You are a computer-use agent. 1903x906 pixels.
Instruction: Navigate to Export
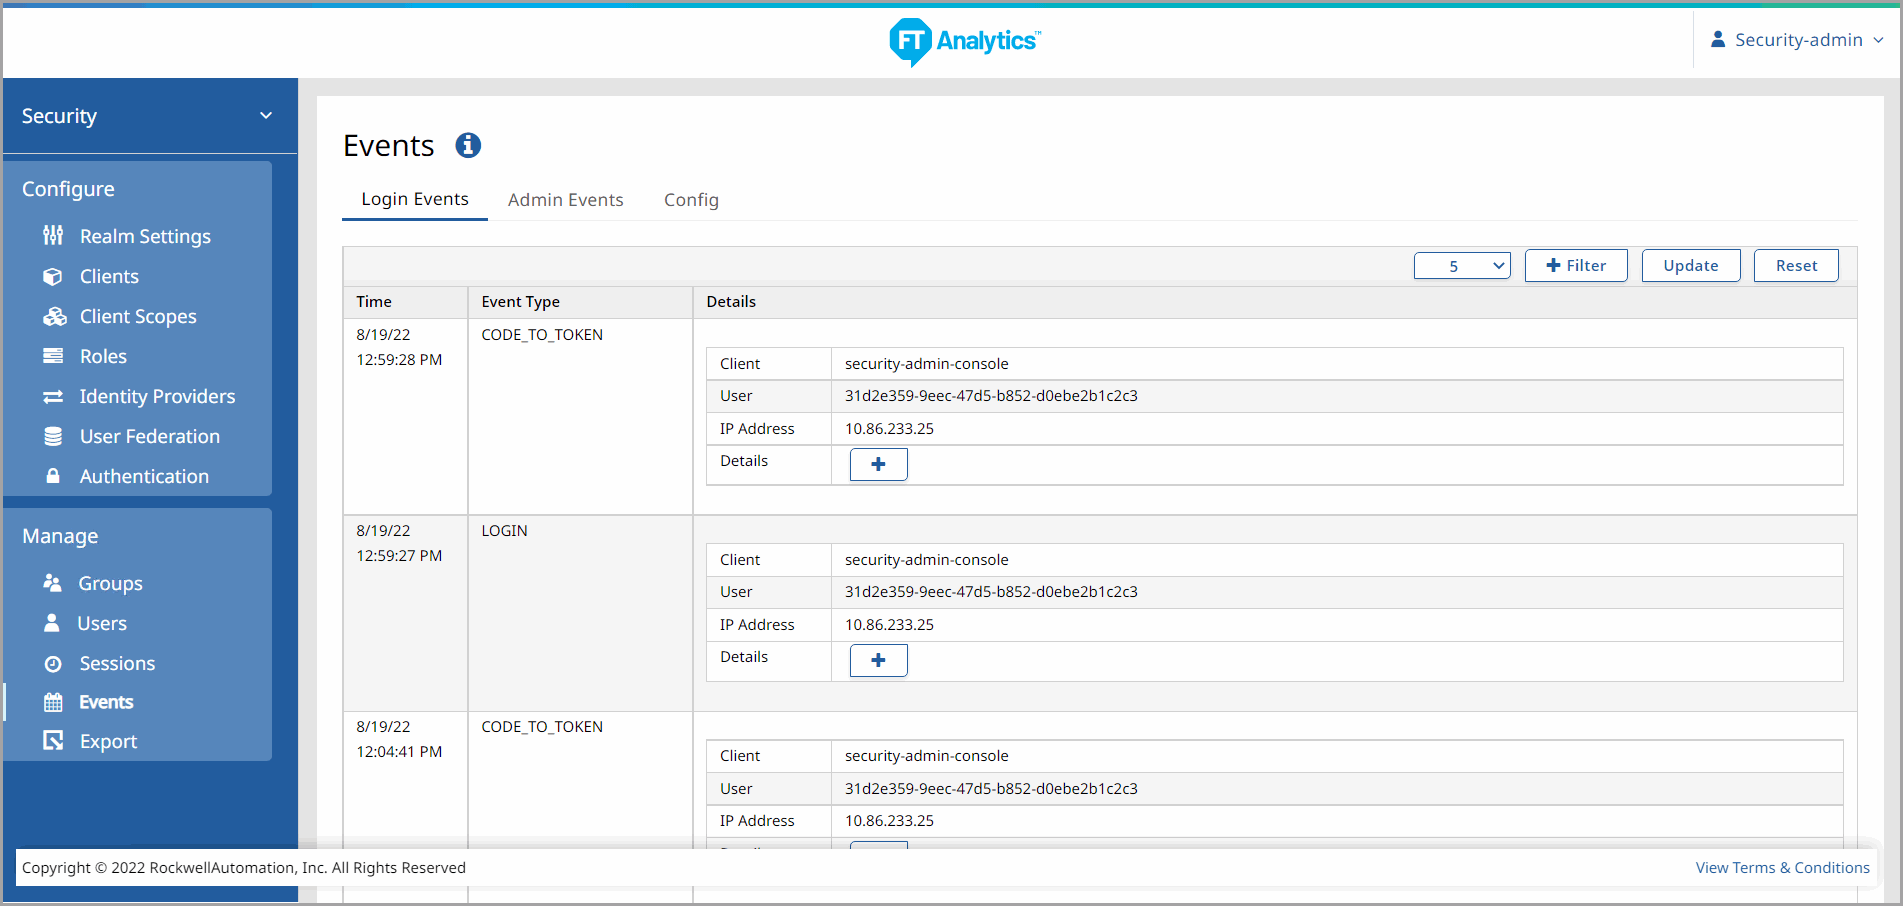point(108,741)
